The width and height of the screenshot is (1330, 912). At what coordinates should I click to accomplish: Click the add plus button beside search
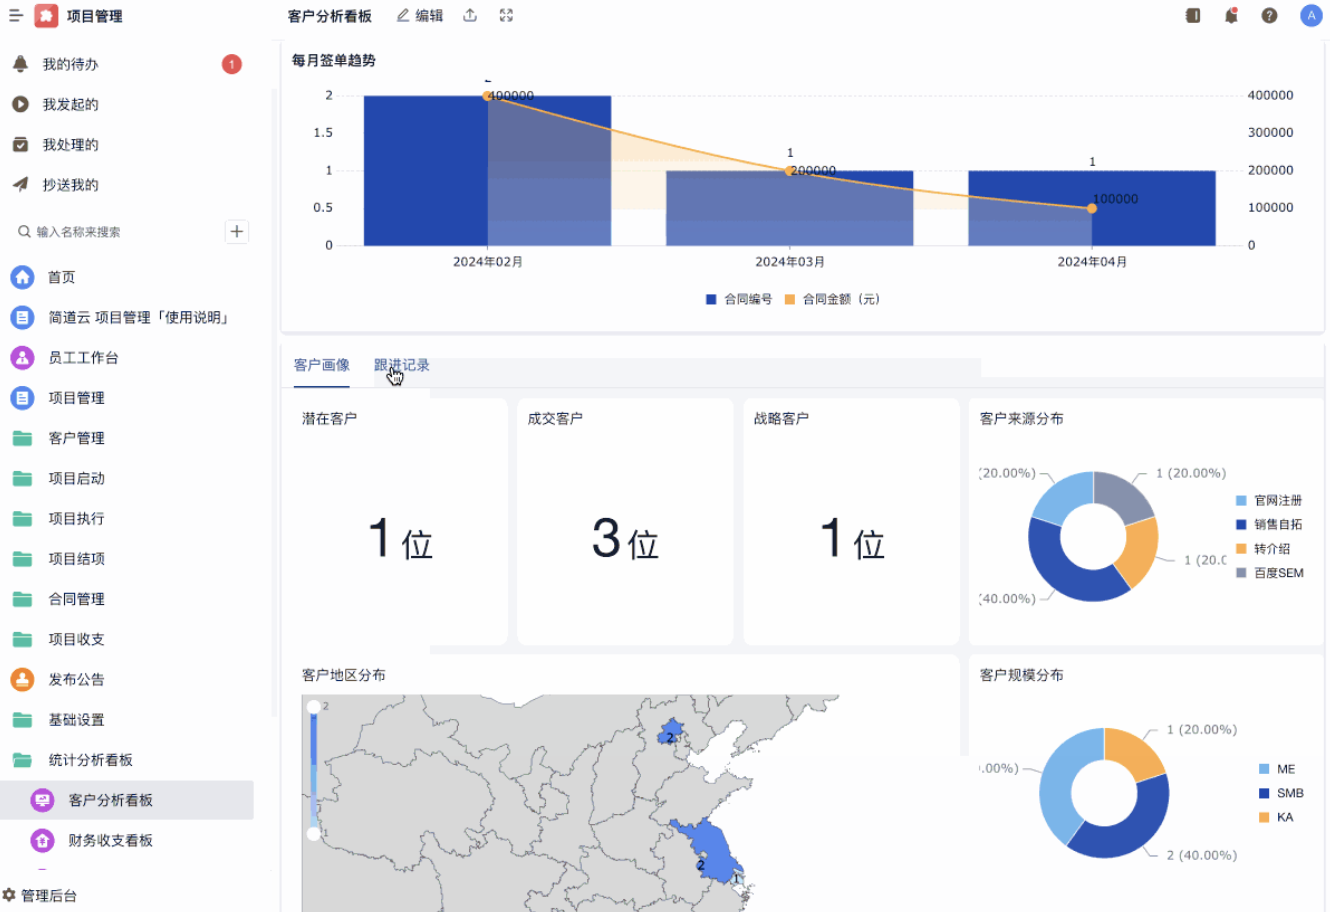pos(236,232)
